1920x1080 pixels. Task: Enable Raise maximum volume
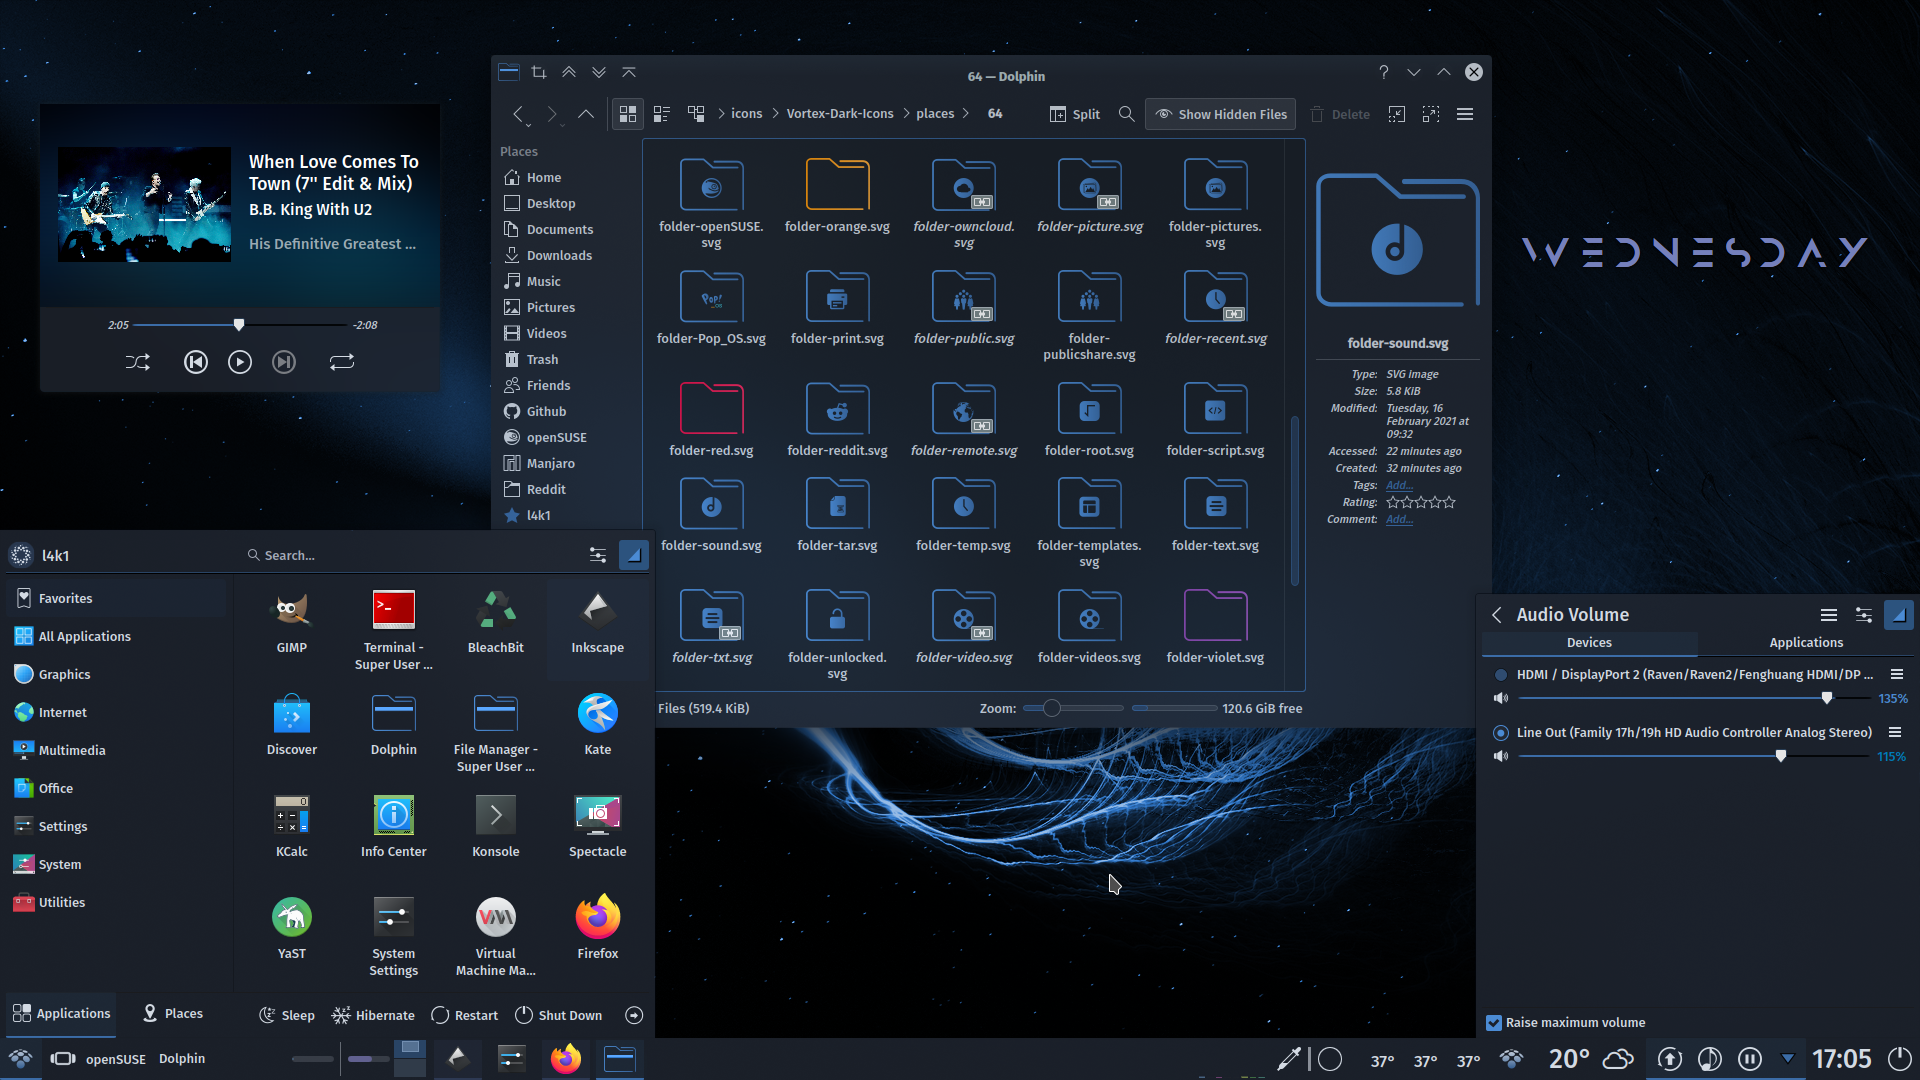tap(1494, 1022)
